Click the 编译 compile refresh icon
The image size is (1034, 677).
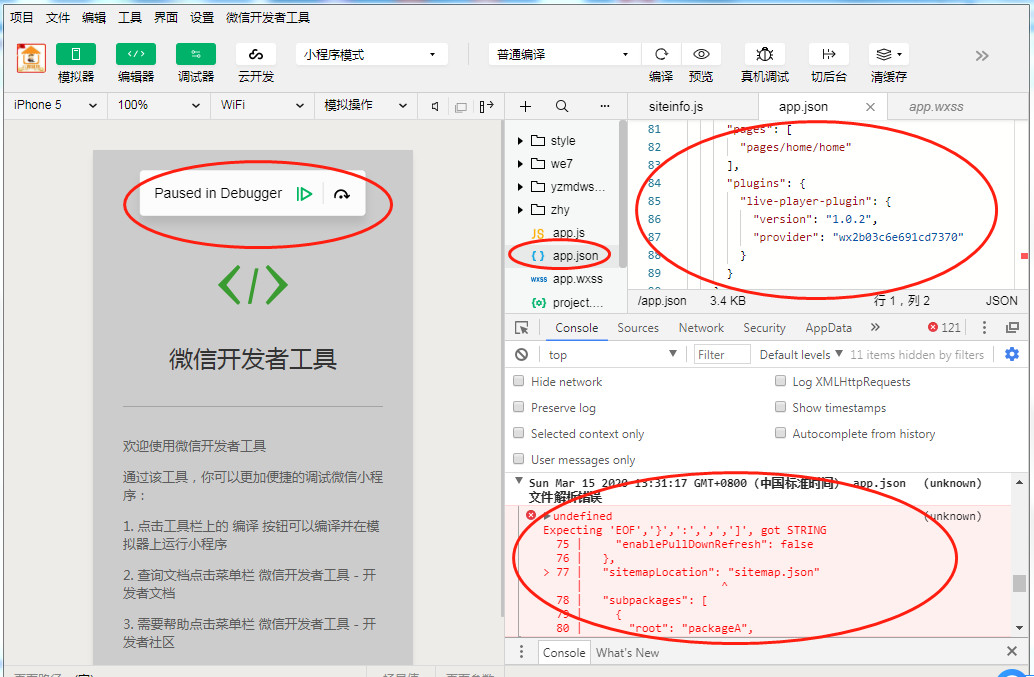click(661, 54)
